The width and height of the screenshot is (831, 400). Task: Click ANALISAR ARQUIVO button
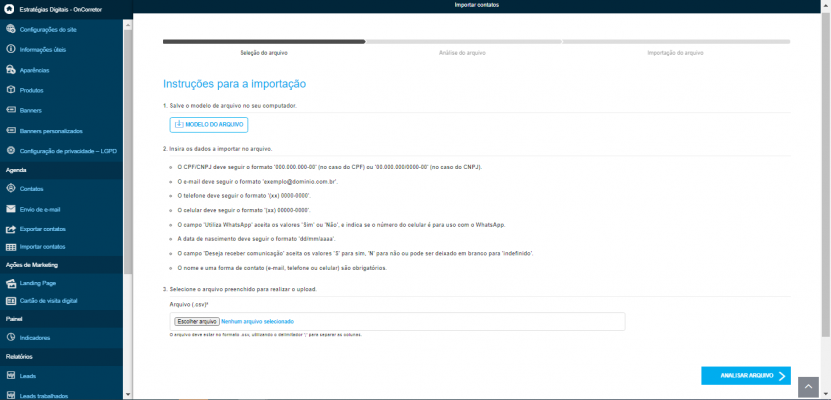tap(746, 376)
